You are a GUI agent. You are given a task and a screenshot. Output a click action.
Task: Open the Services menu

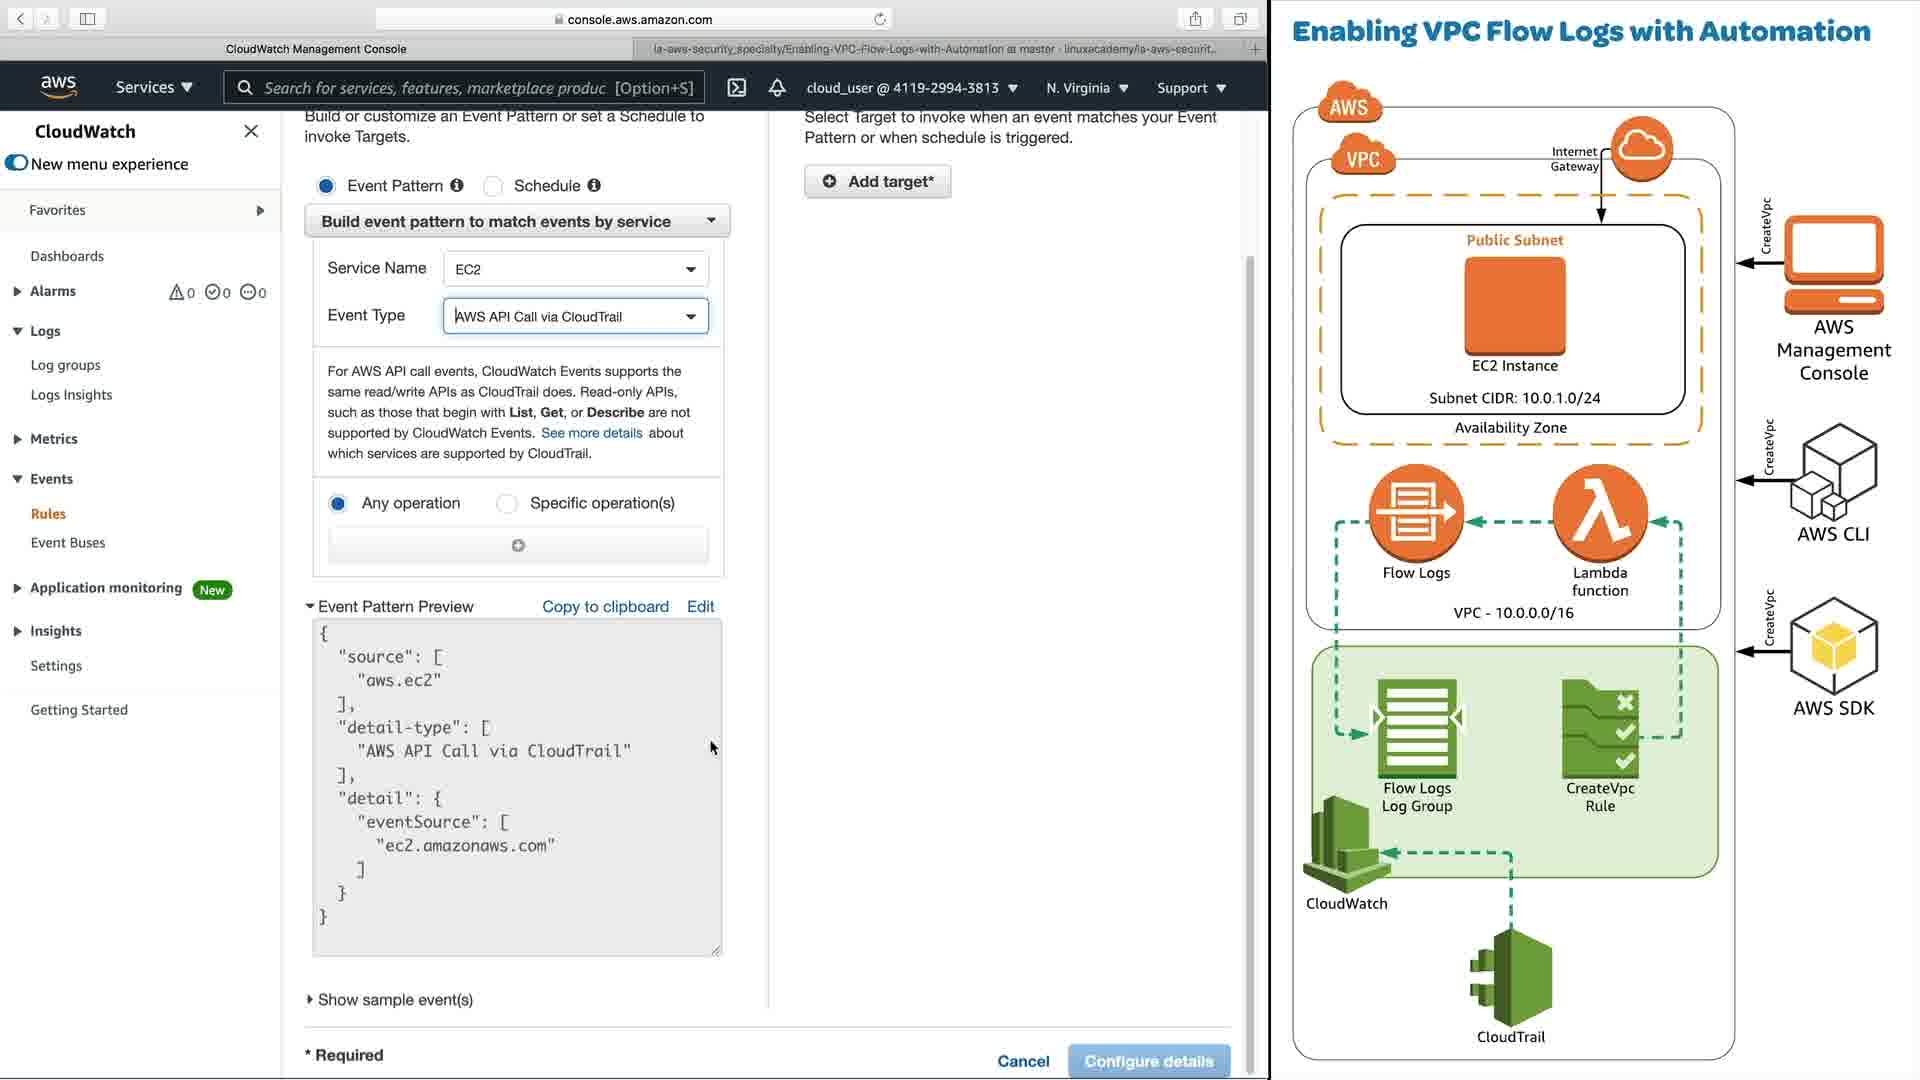point(154,88)
